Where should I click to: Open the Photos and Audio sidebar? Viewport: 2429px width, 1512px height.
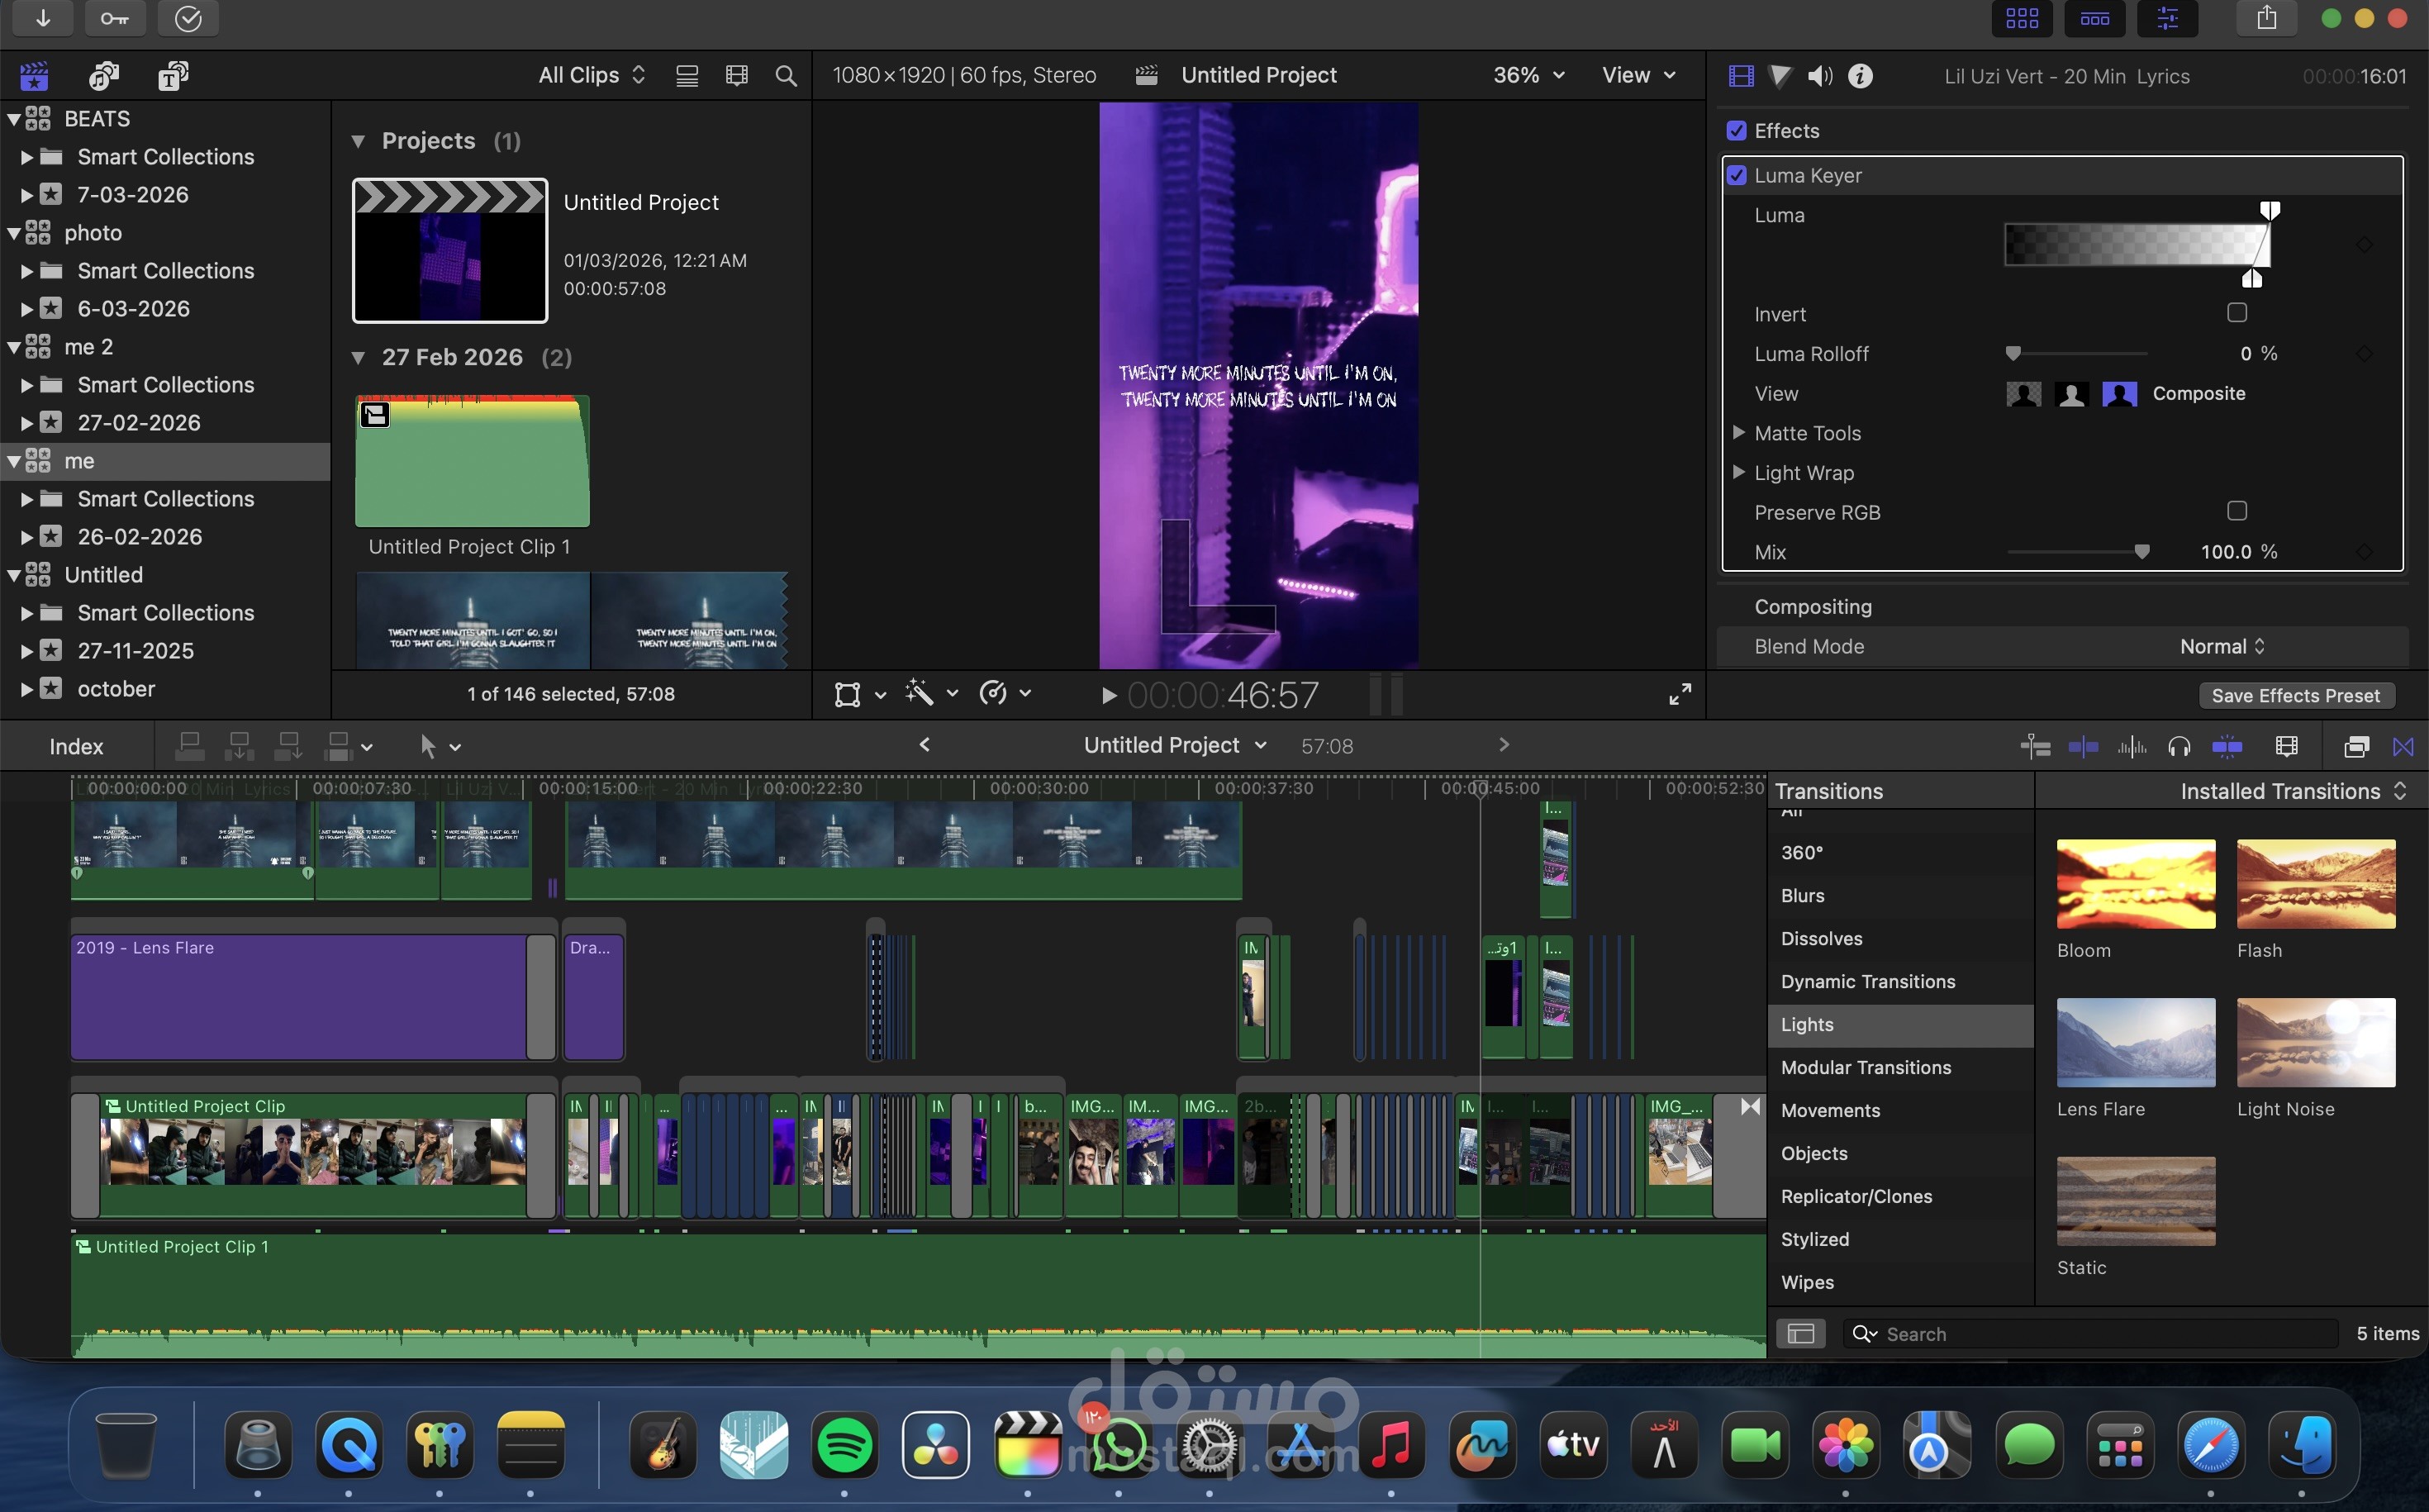tap(104, 76)
